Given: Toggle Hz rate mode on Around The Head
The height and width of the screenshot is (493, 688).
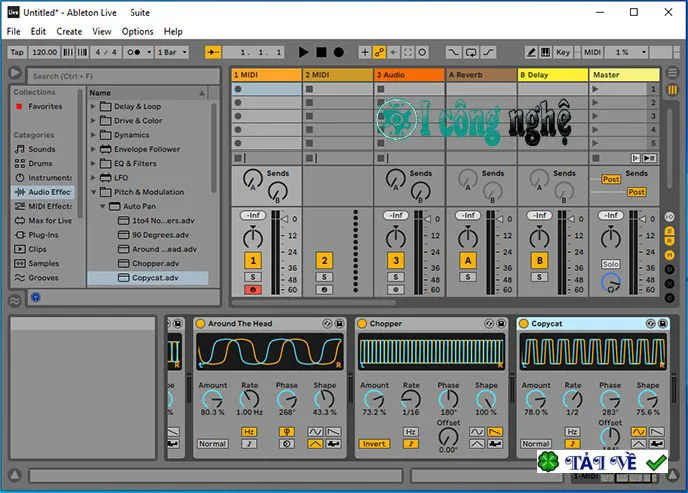Looking at the screenshot, I should coord(249,432).
